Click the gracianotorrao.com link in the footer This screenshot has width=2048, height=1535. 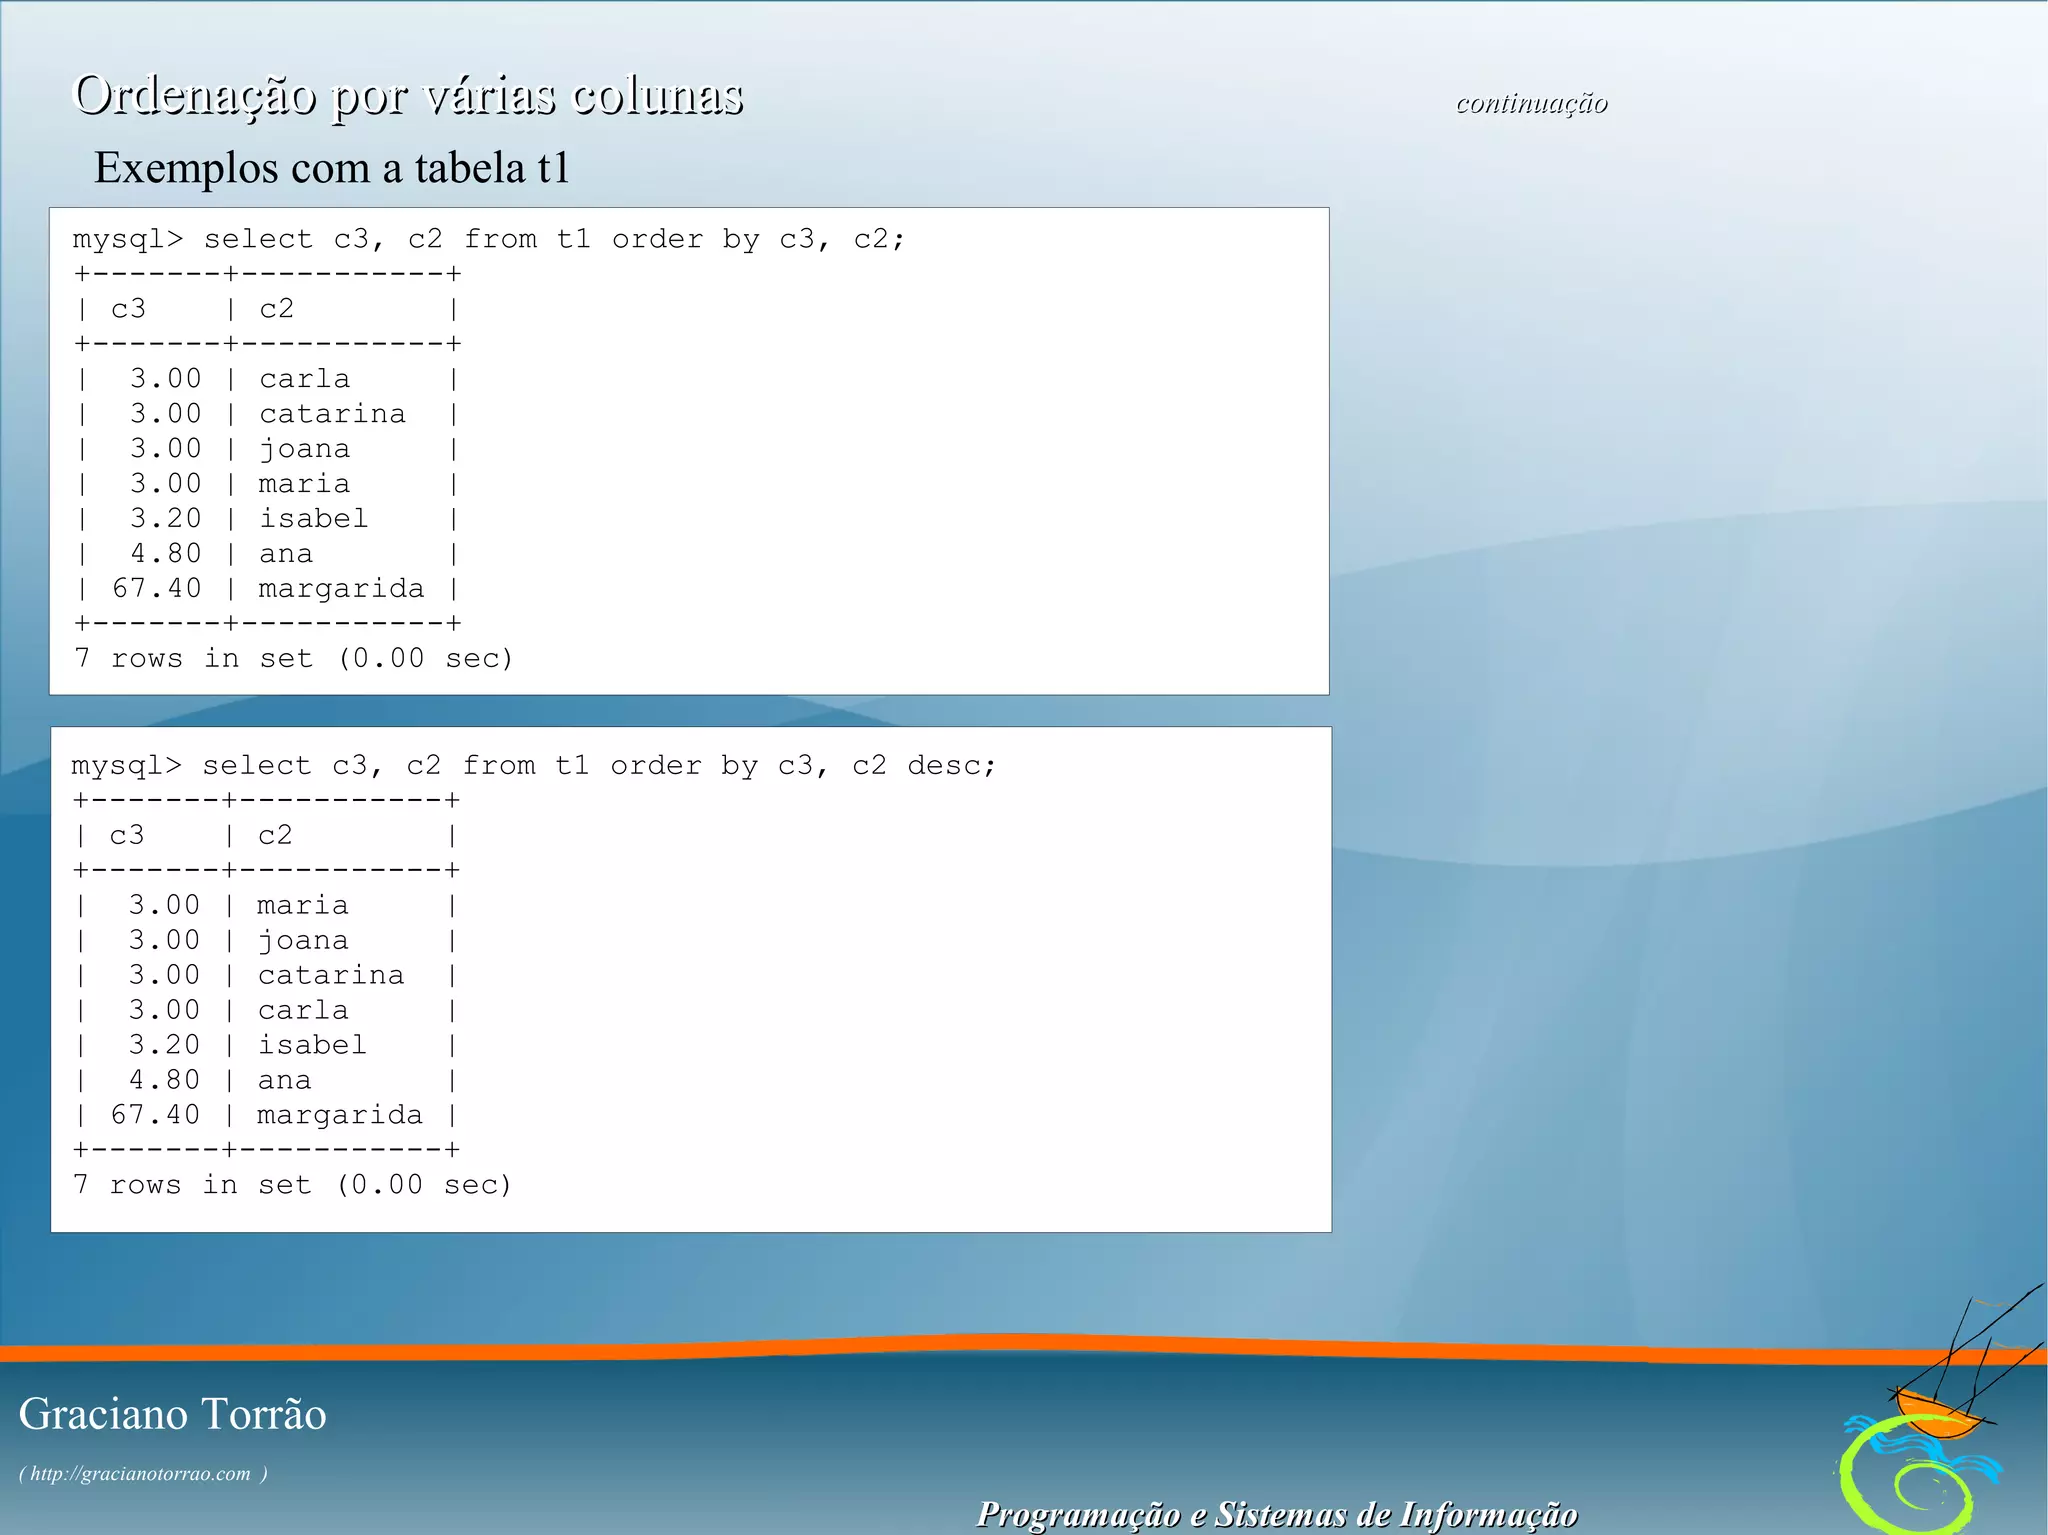(141, 1473)
